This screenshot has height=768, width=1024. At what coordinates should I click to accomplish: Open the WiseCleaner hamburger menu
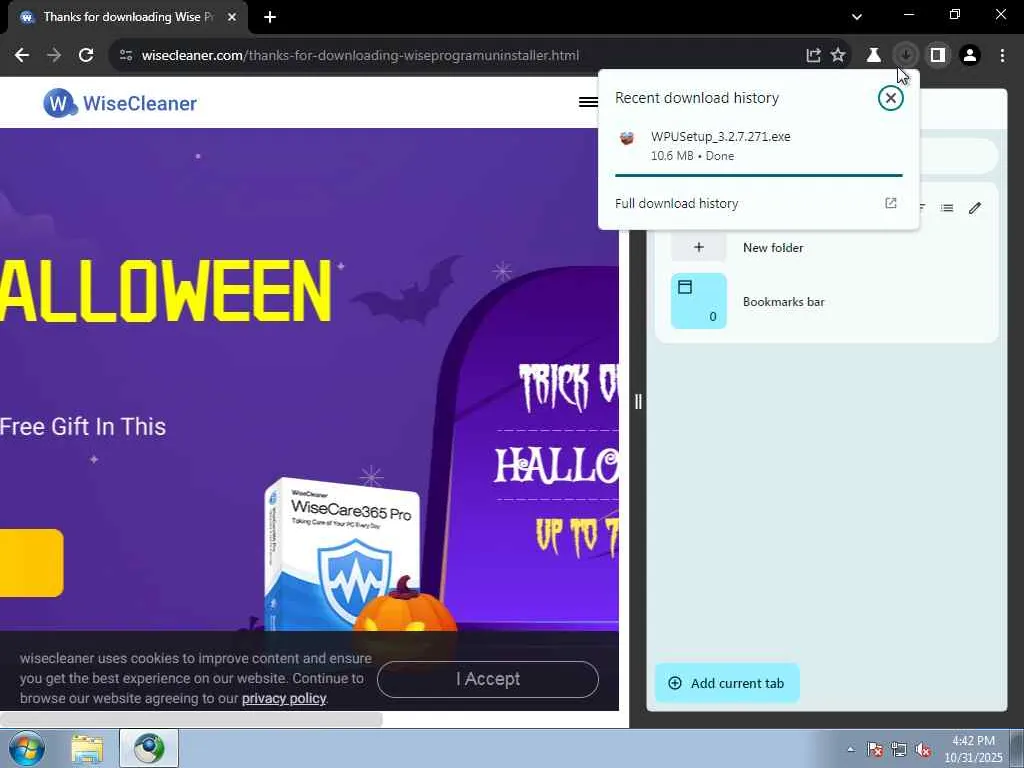click(x=588, y=102)
